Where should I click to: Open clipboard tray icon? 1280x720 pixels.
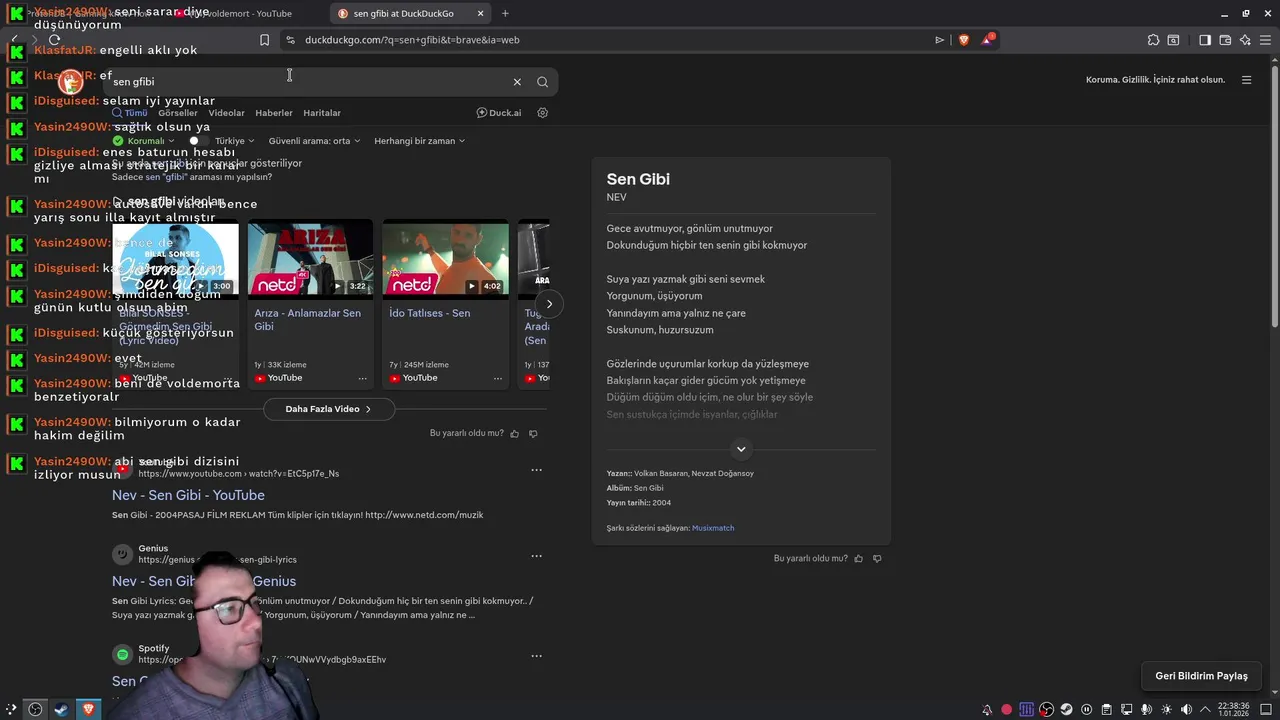1106,709
